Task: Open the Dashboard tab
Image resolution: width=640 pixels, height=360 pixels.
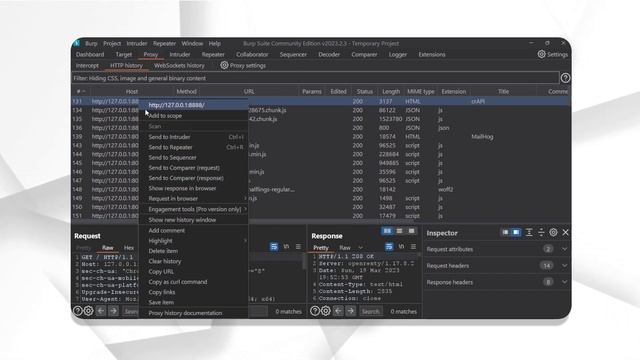Action: point(90,54)
